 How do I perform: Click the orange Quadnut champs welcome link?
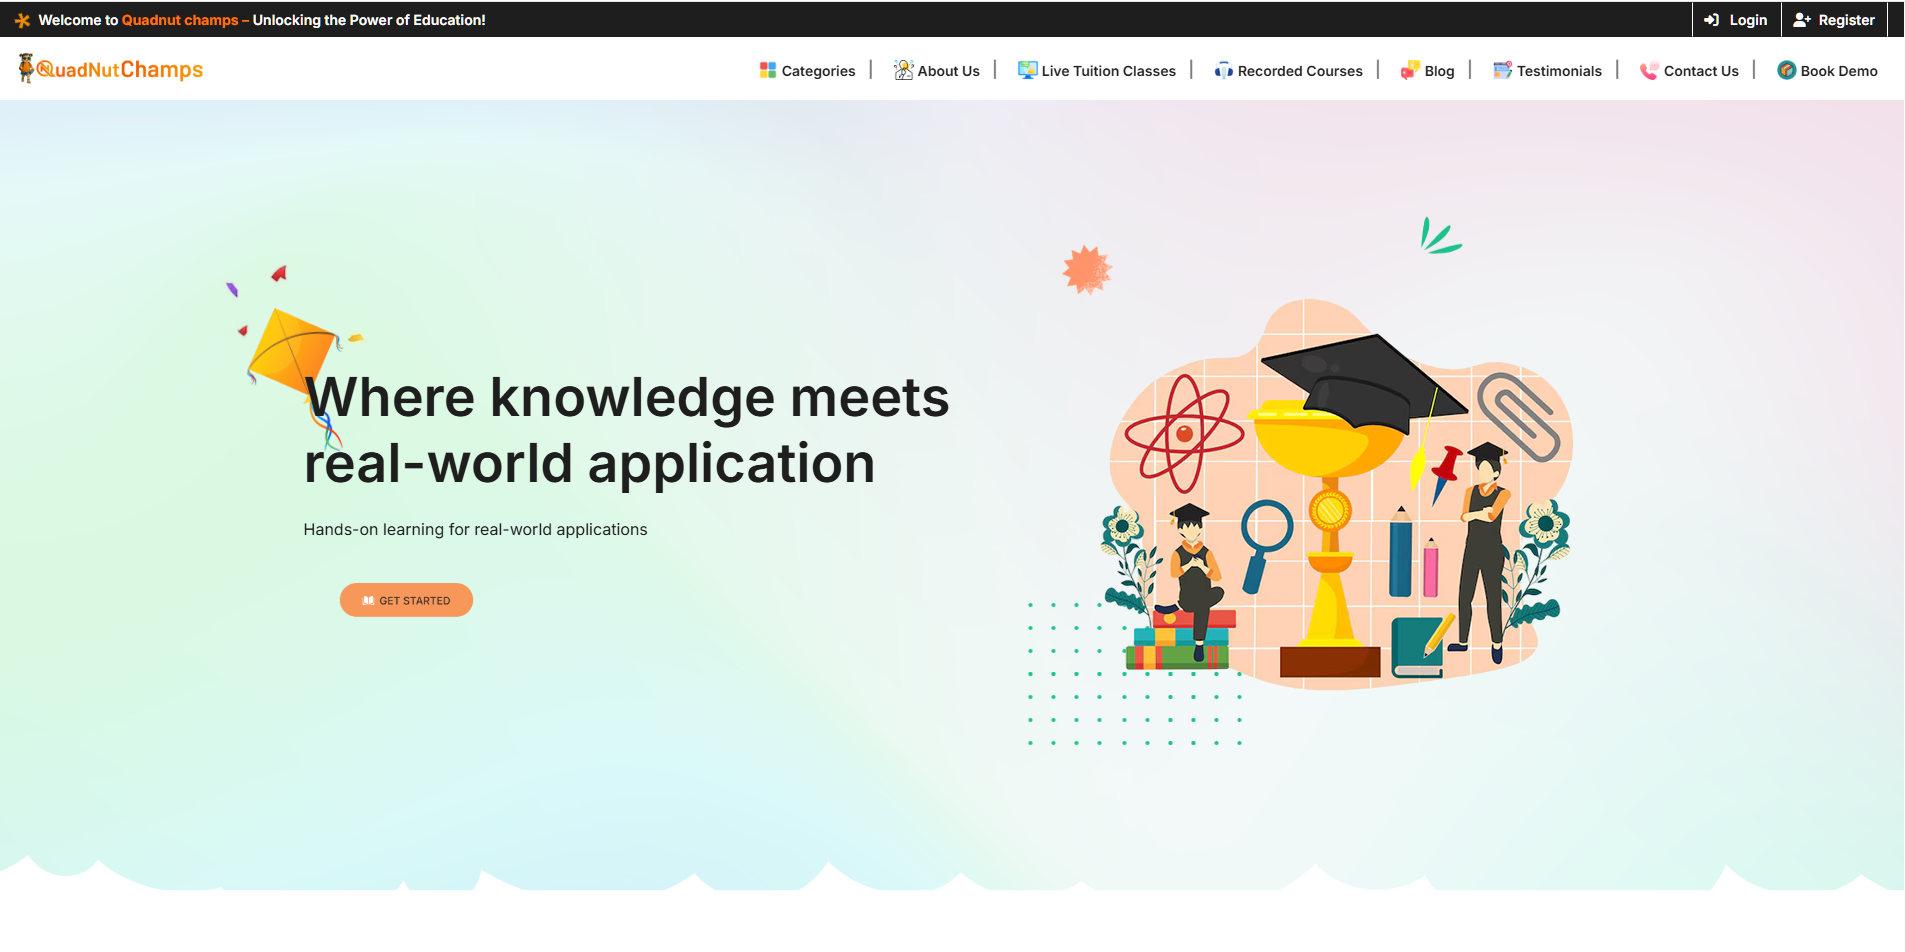[180, 20]
